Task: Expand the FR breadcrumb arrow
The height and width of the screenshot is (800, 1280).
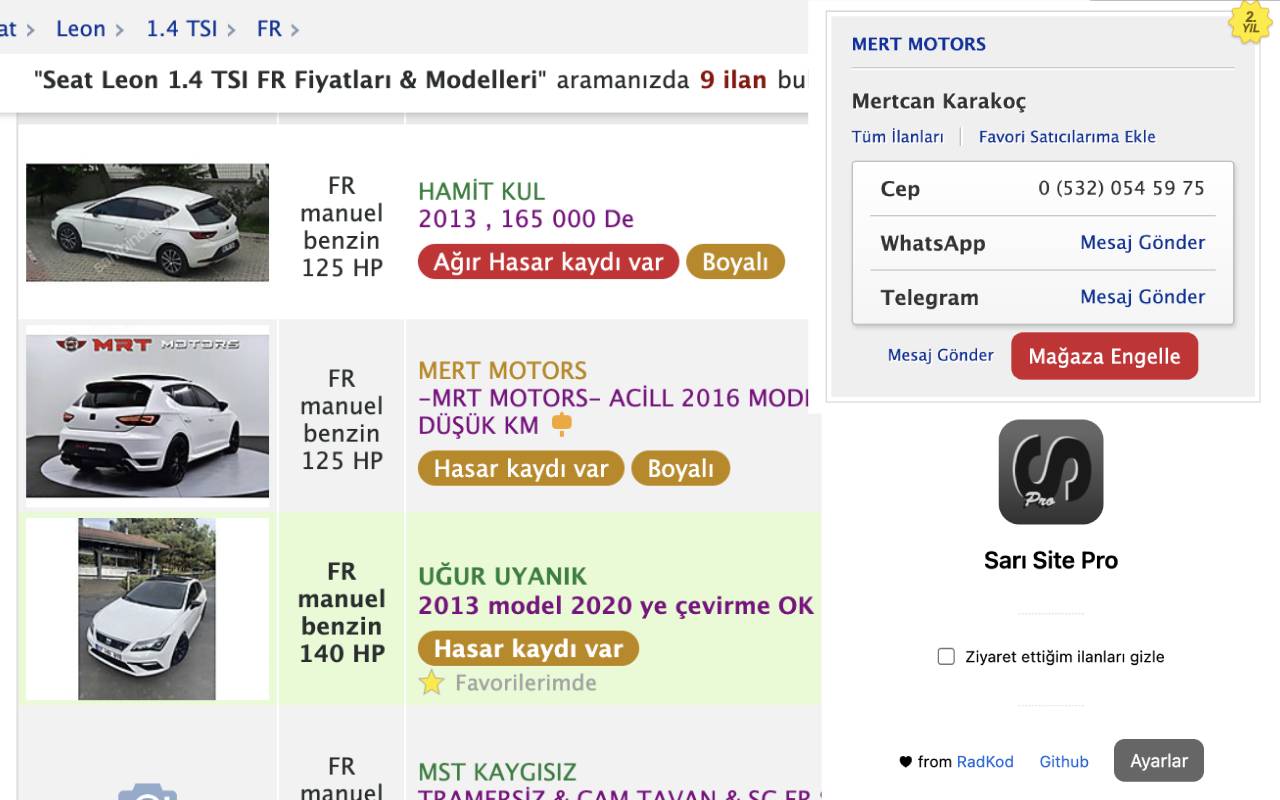Action: tap(295, 30)
